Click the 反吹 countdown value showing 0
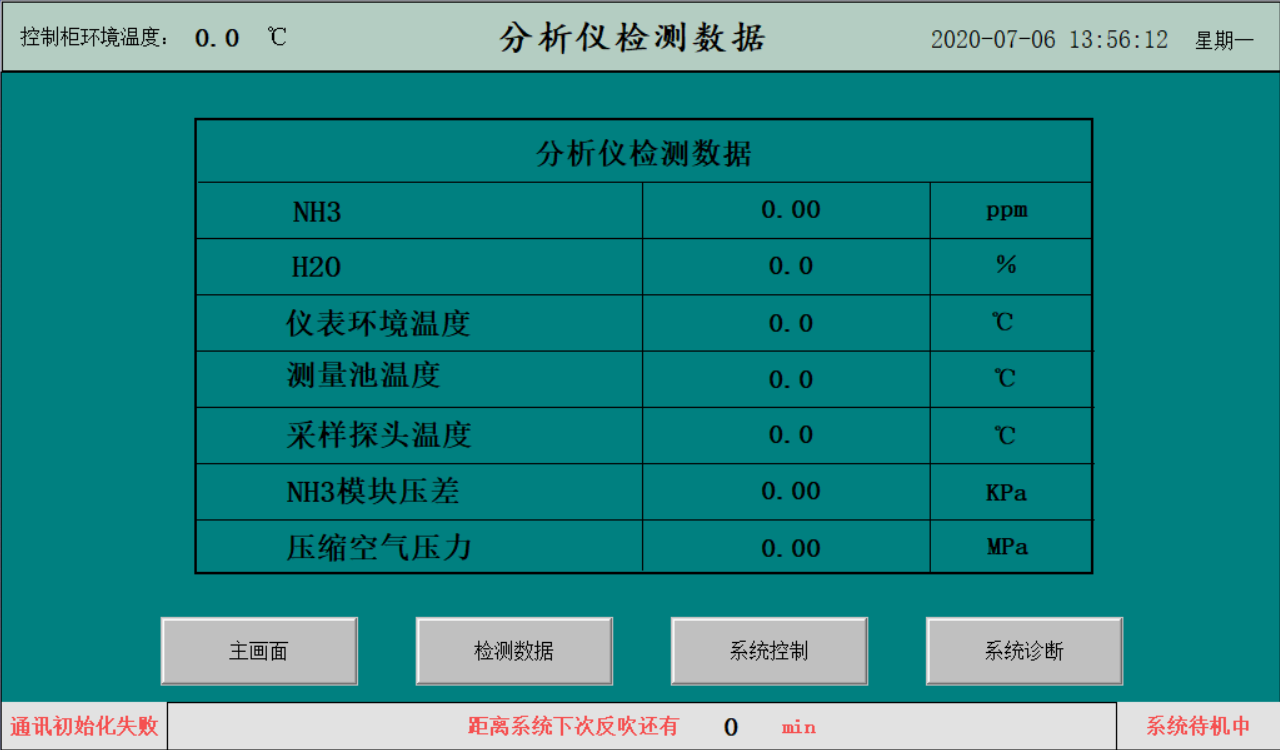The width and height of the screenshot is (1280, 750). 731,727
